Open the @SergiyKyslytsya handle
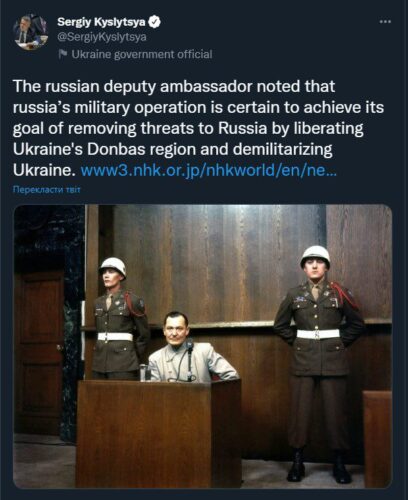 [x=102, y=37]
